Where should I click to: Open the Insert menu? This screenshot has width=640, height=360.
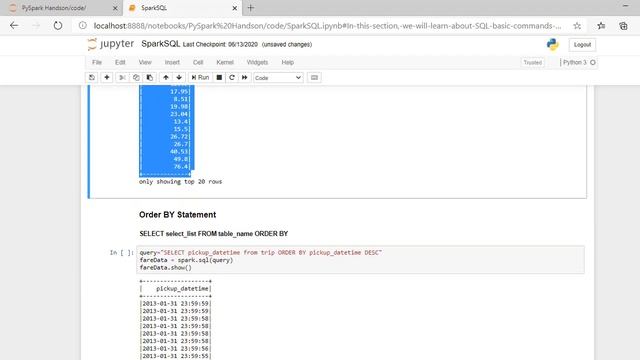click(172, 62)
